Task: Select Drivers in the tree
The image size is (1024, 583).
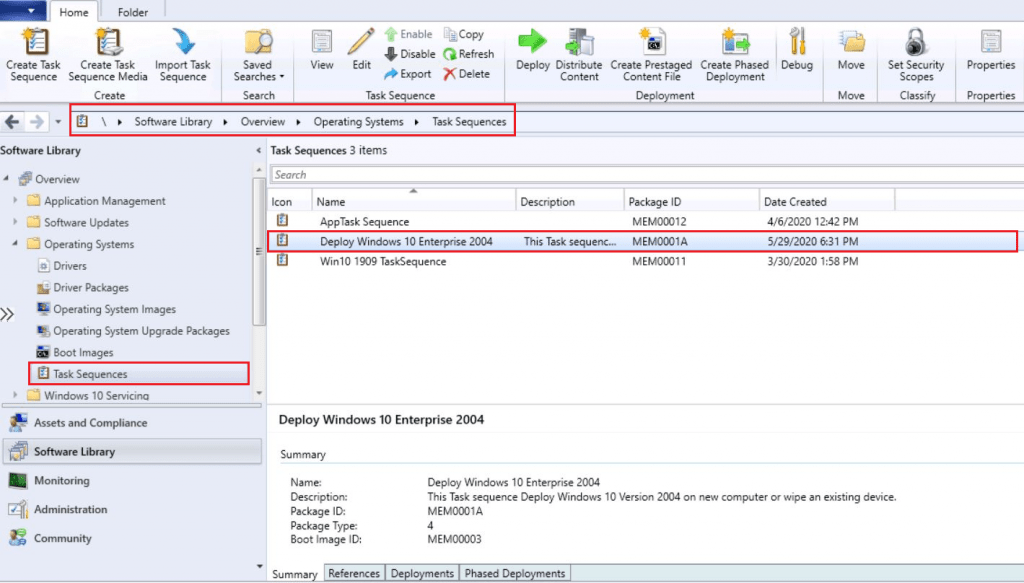Action: [x=69, y=266]
